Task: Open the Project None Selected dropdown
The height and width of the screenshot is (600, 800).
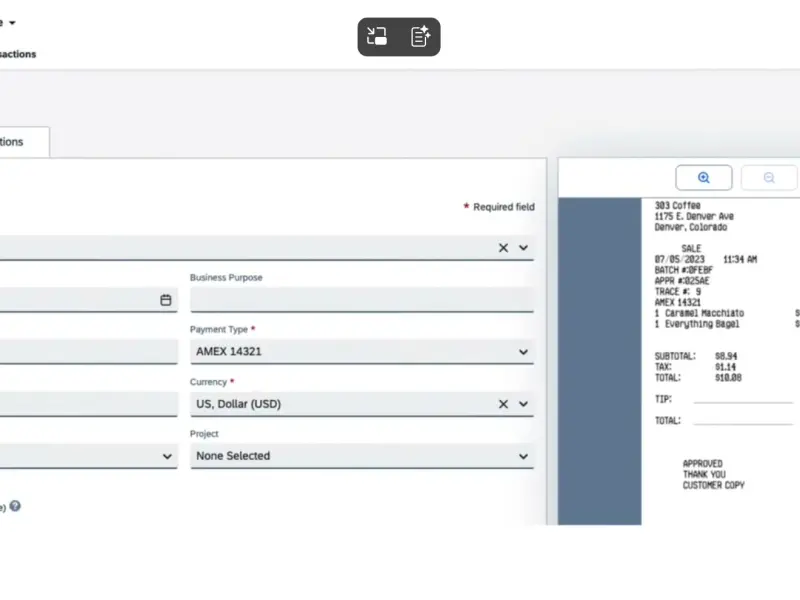Action: 523,456
